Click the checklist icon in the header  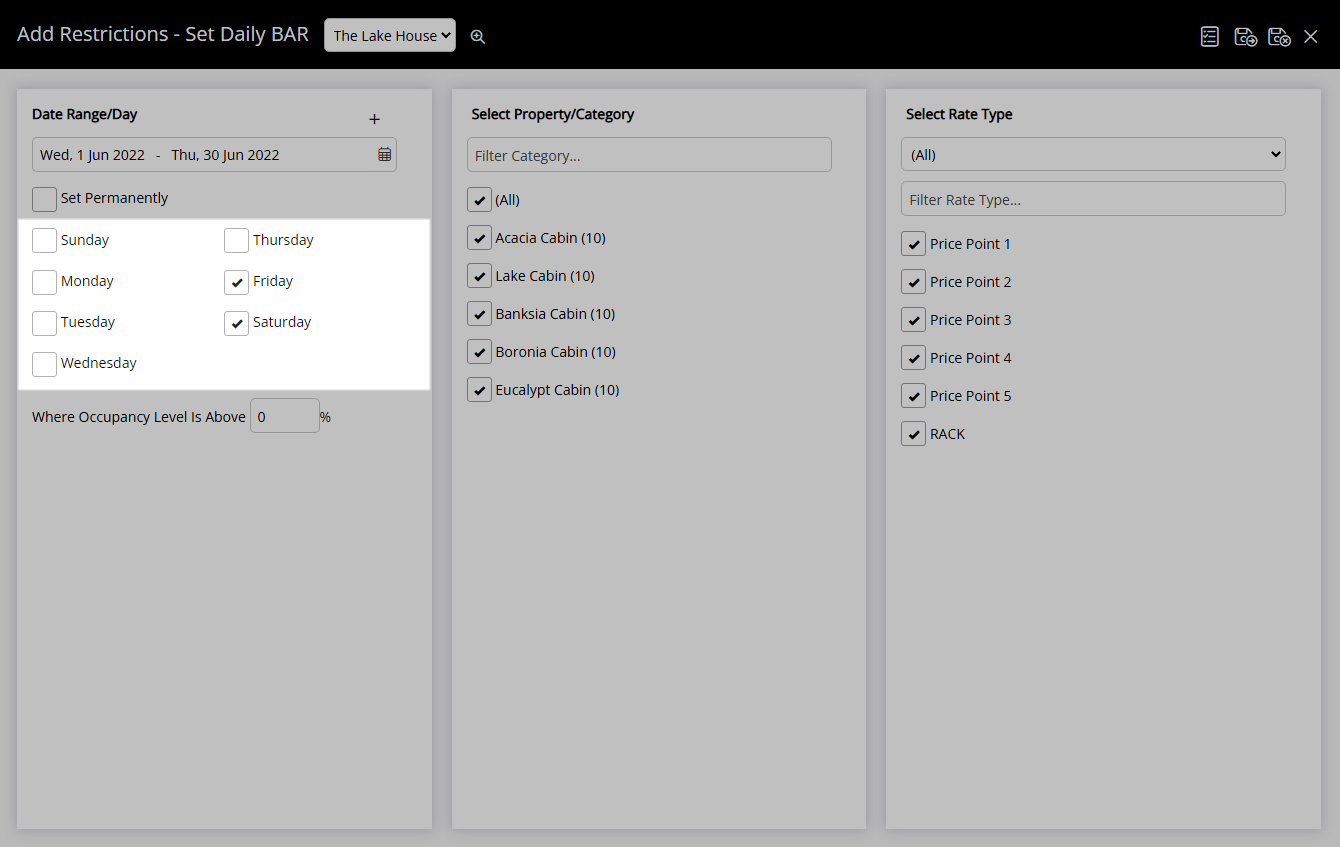click(x=1210, y=36)
